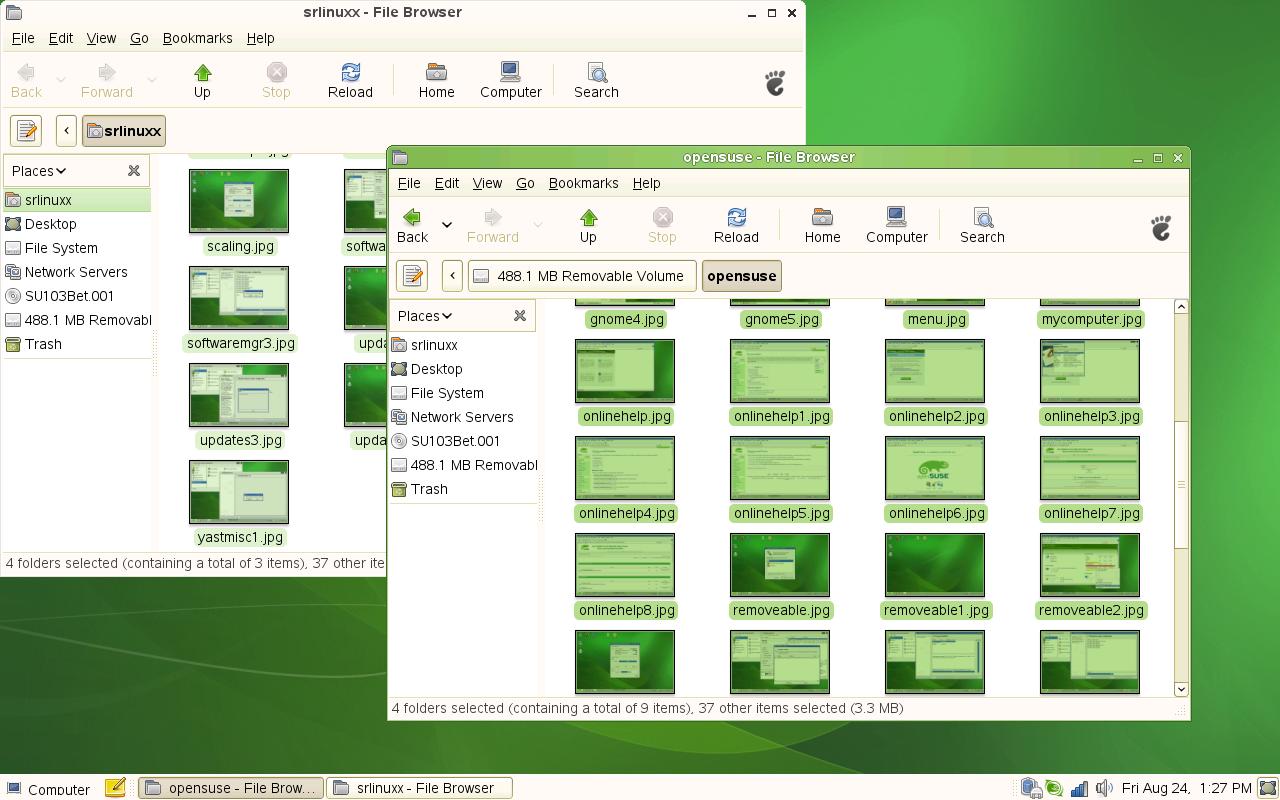Go Home from srlinuxx window toolbar
Image resolution: width=1280 pixels, height=800 pixels.
coord(436,81)
